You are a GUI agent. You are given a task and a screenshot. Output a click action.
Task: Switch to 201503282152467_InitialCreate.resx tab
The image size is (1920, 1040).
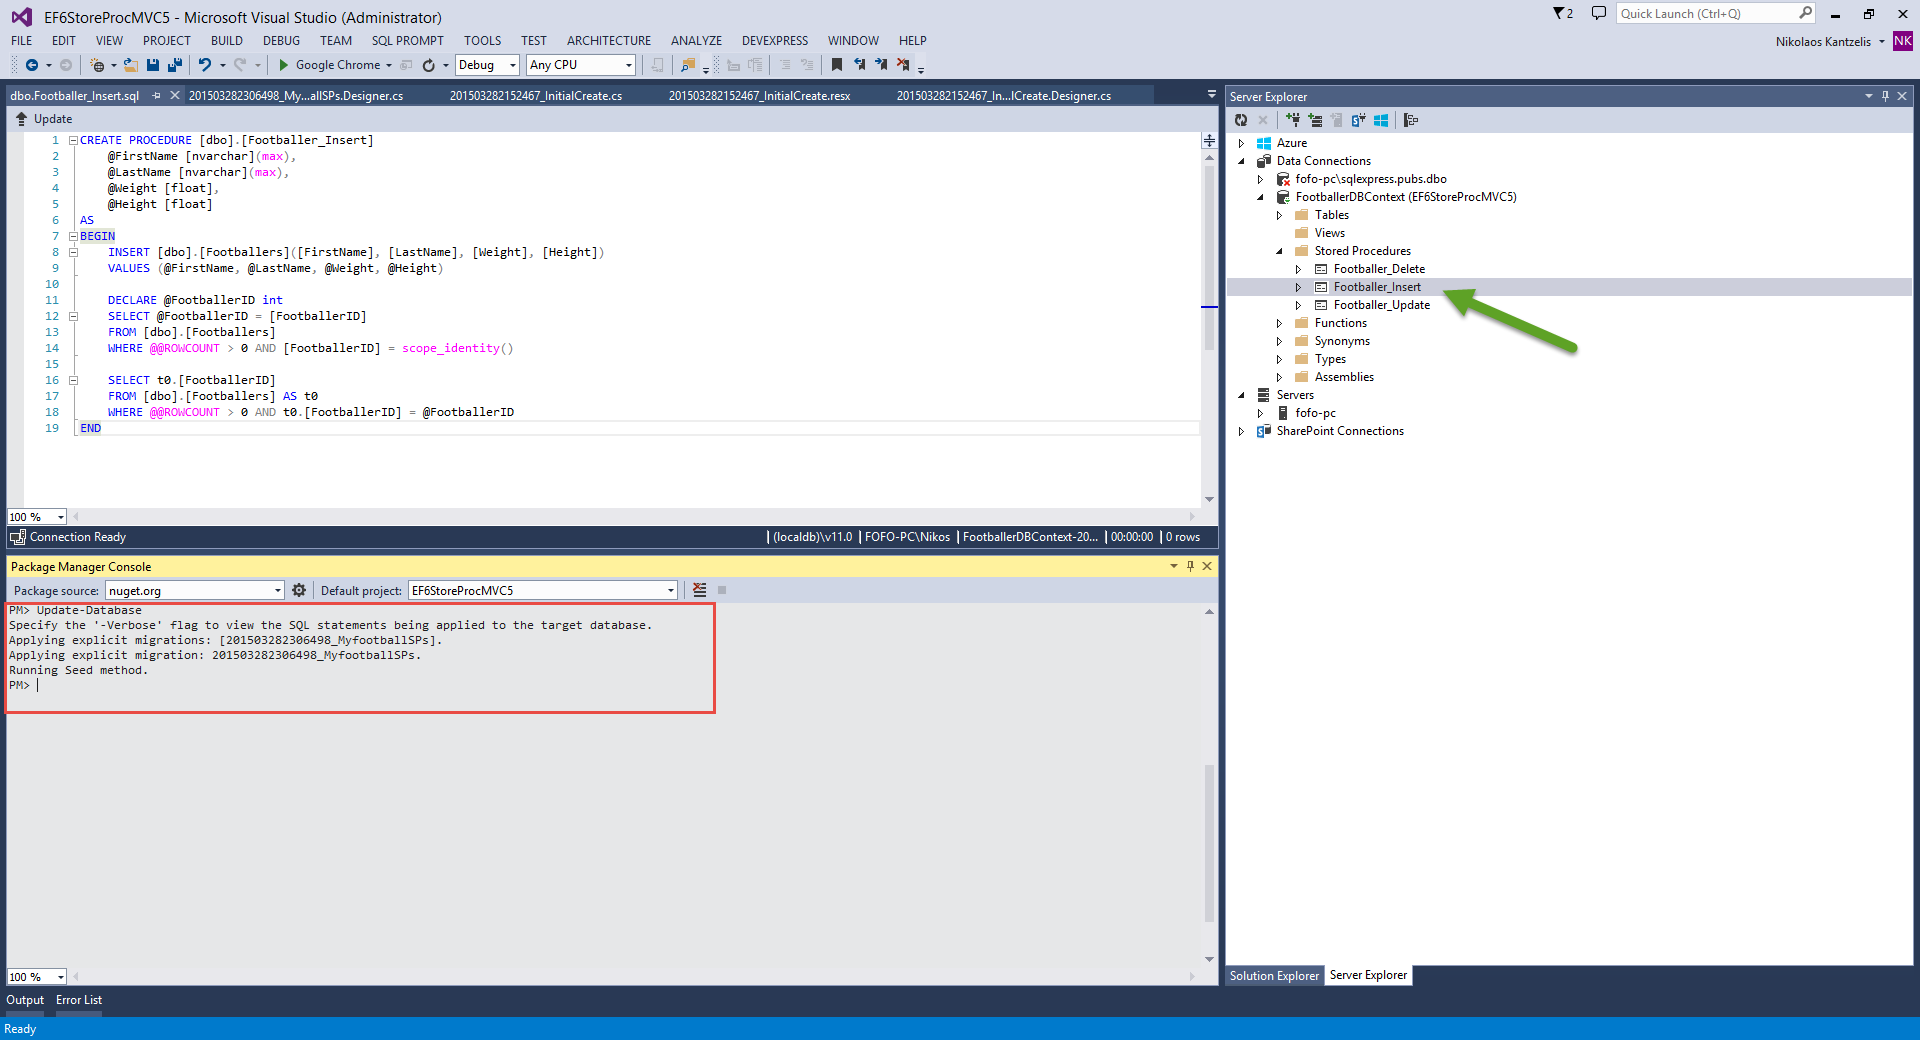coord(759,96)
